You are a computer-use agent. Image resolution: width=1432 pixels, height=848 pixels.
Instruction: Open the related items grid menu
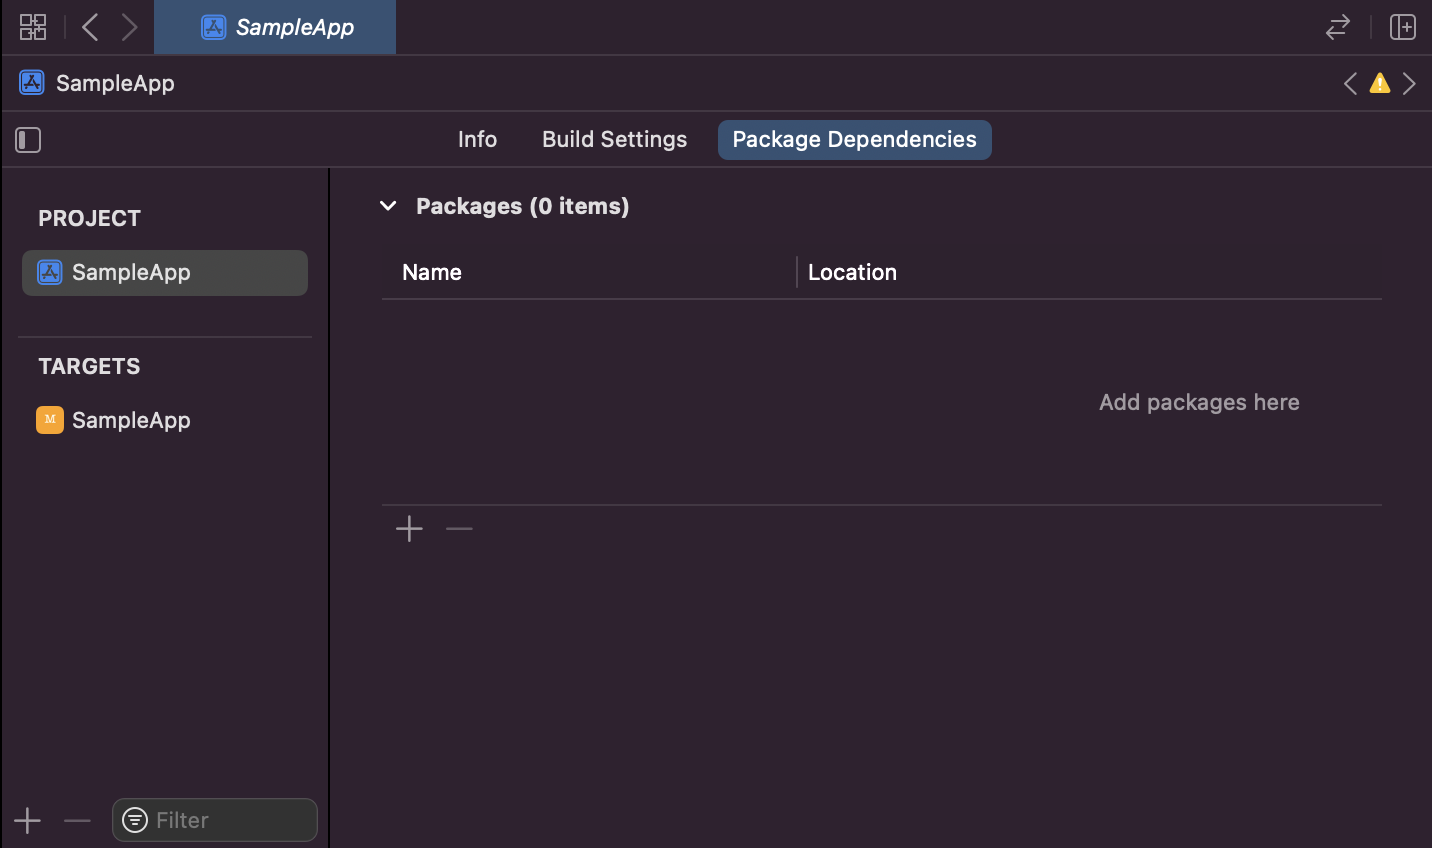pyautogui.click(x=33, y=27)
